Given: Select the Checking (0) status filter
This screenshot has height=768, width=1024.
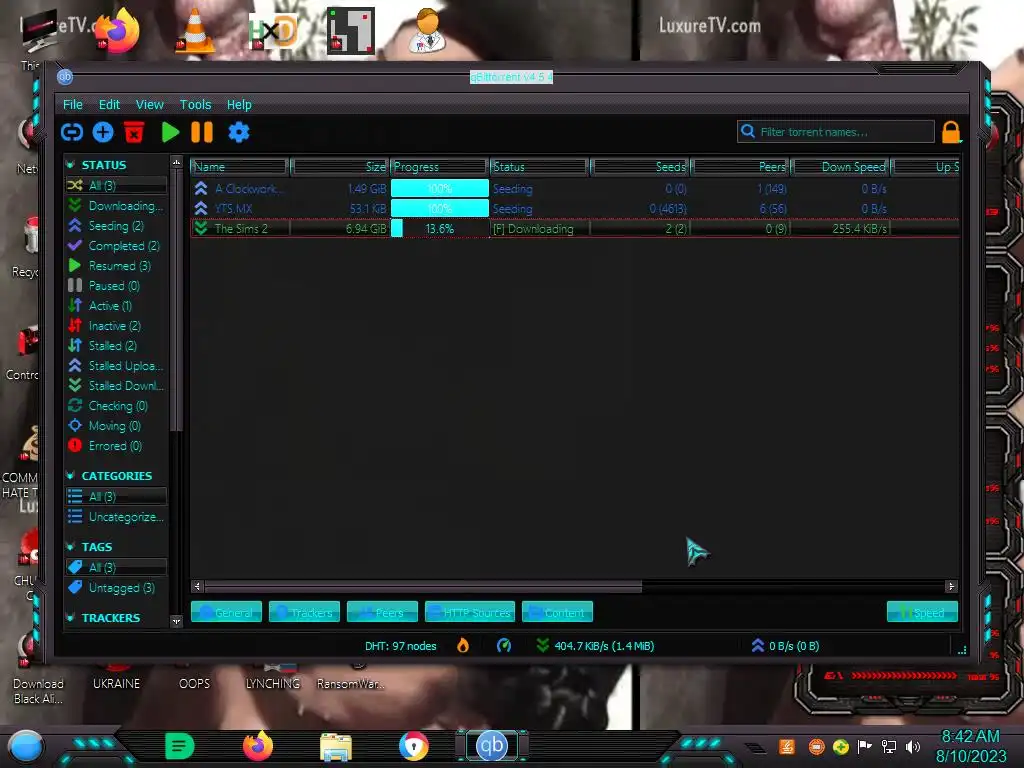Looking at the screenshot, I should point(116,406).
